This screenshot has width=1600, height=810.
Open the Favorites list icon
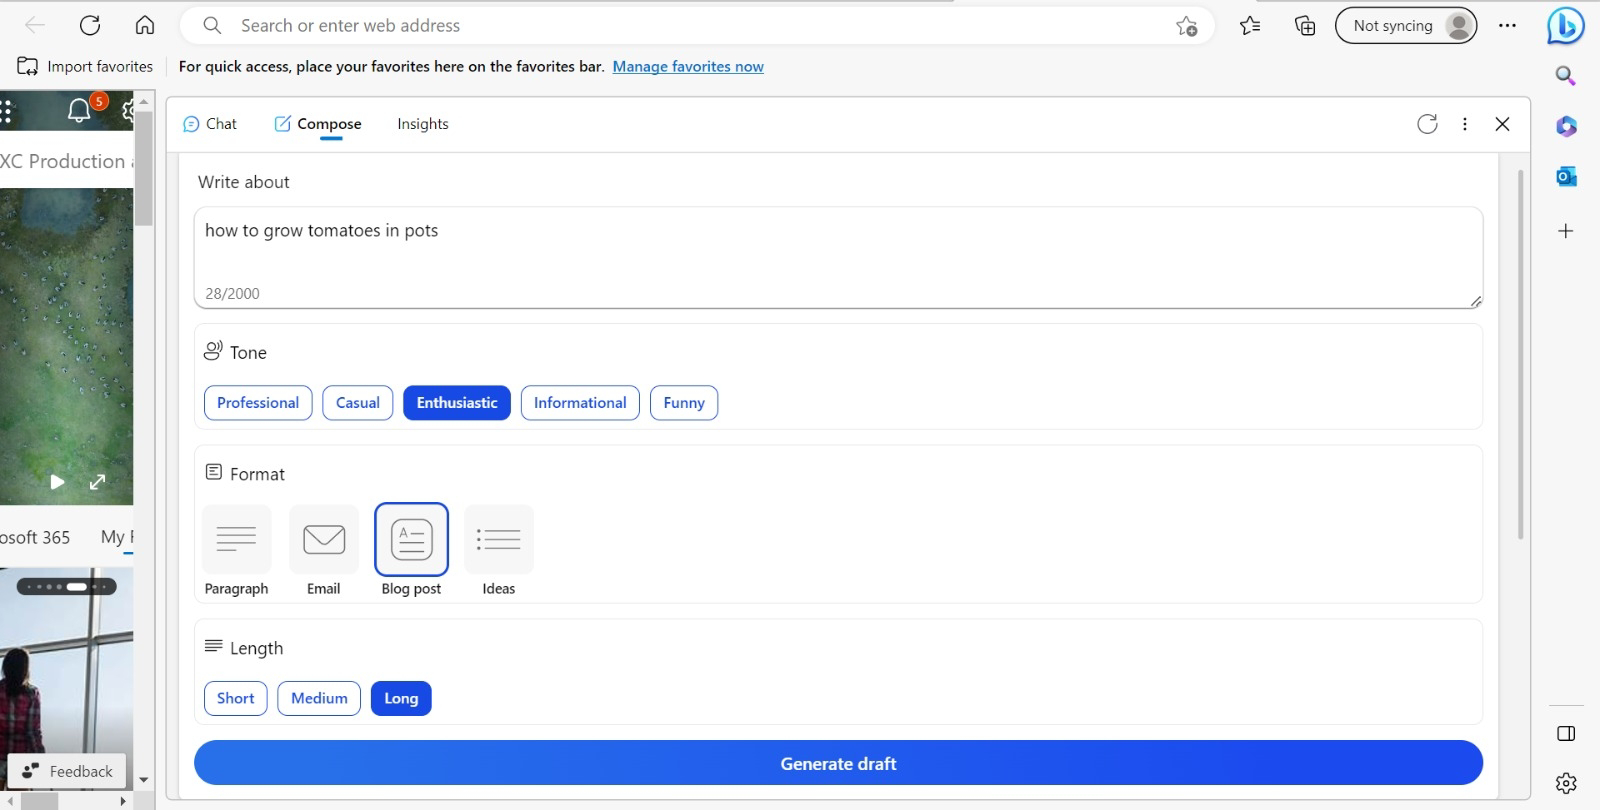point(1250,26)
